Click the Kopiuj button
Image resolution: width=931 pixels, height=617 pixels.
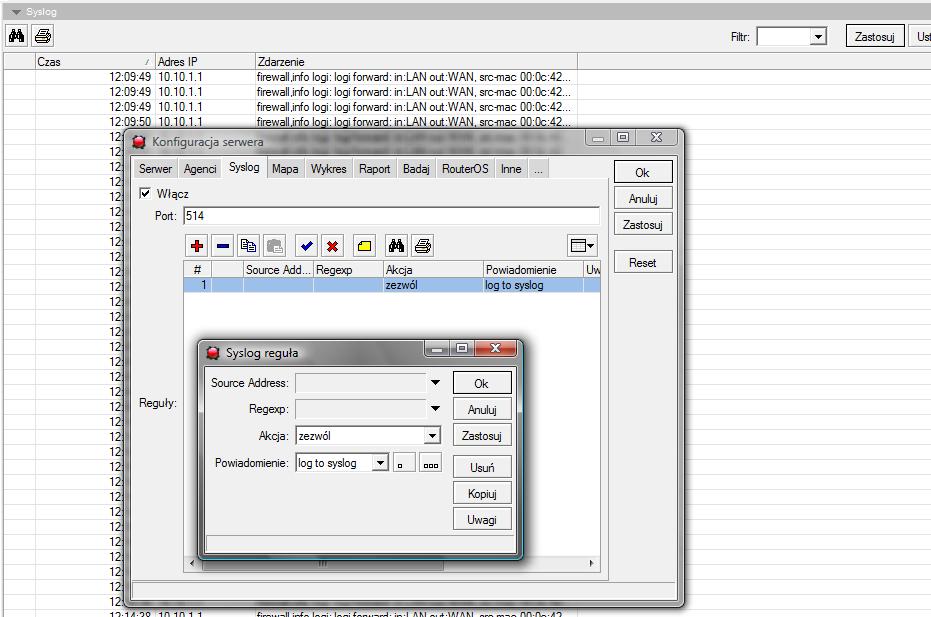[482, 493]
